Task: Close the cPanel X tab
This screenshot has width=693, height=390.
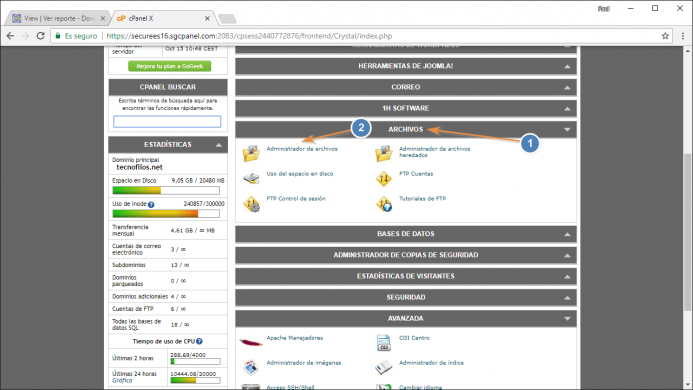Action: coord(207,18)
